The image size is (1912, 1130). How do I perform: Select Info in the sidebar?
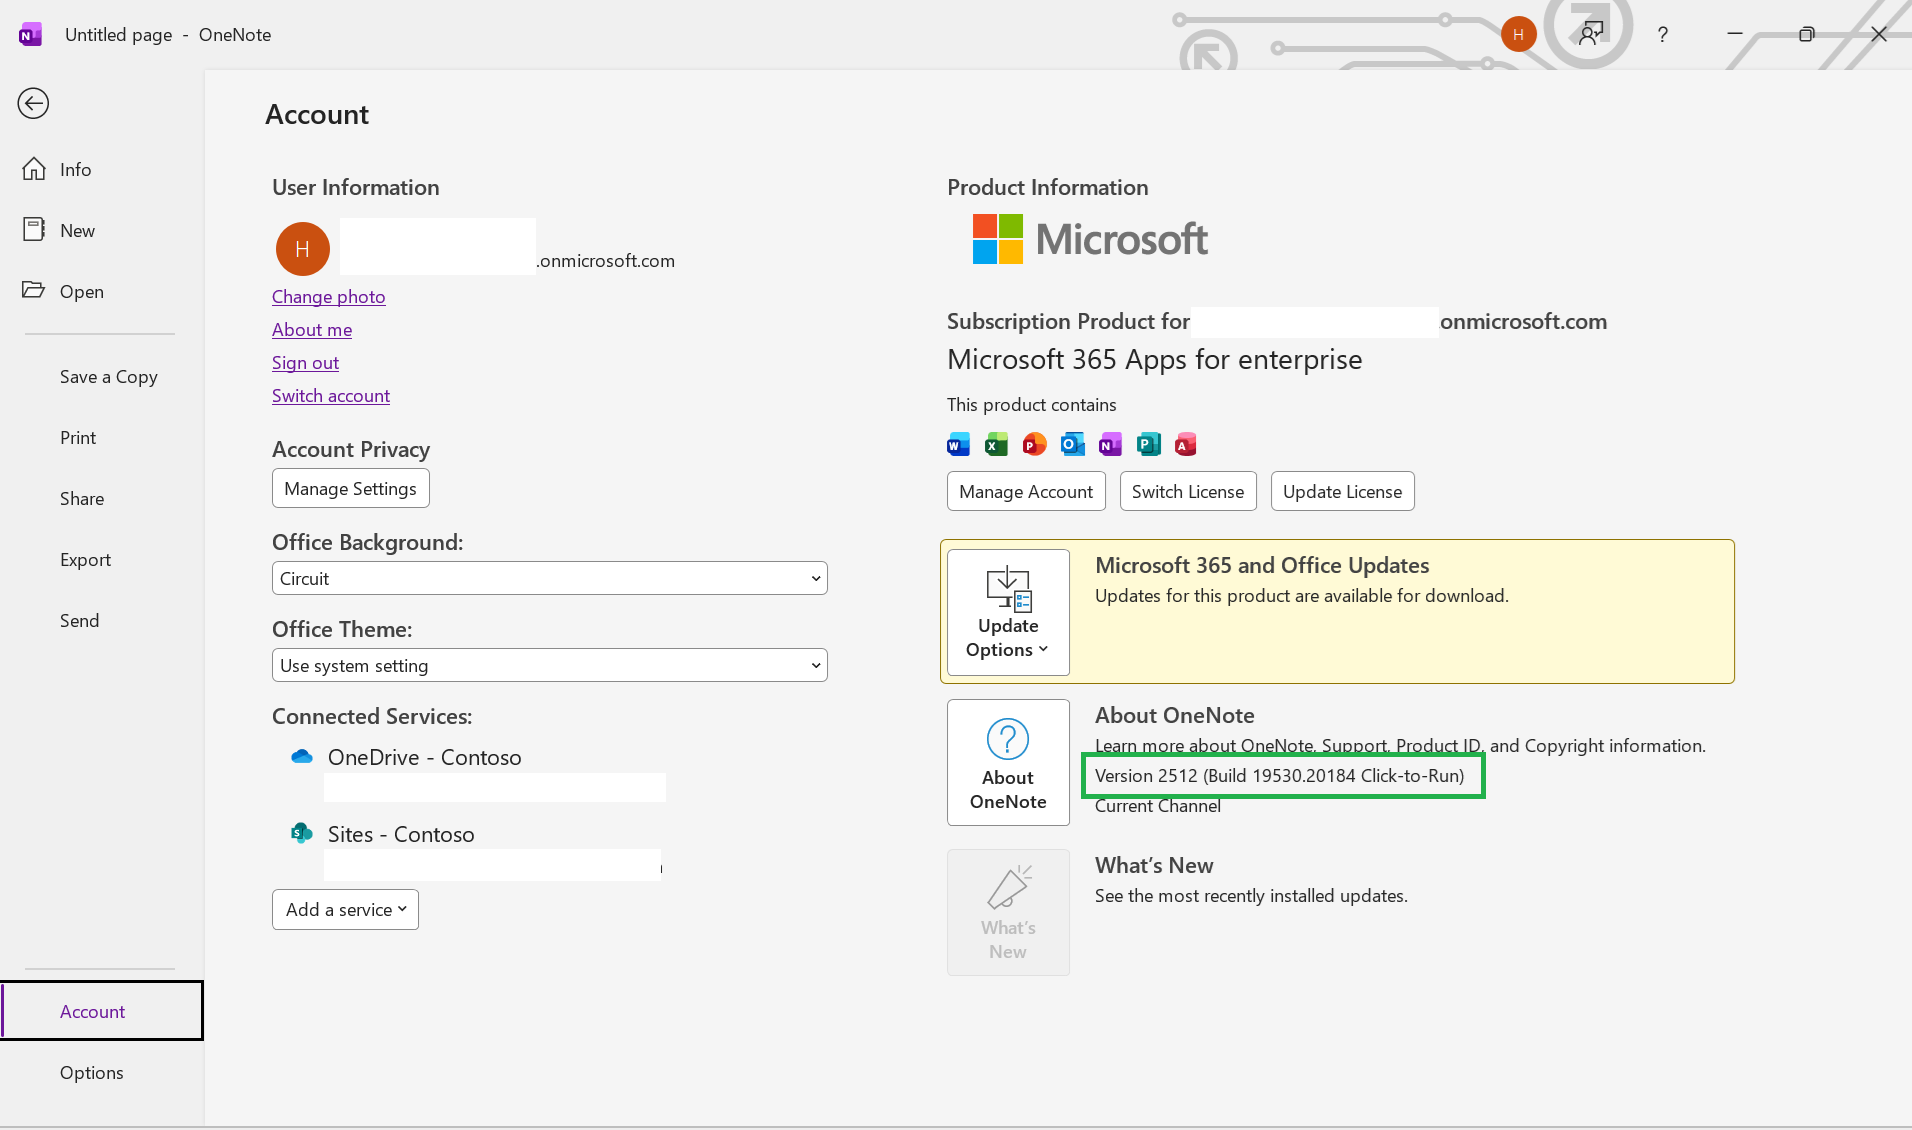pos(73,169)
